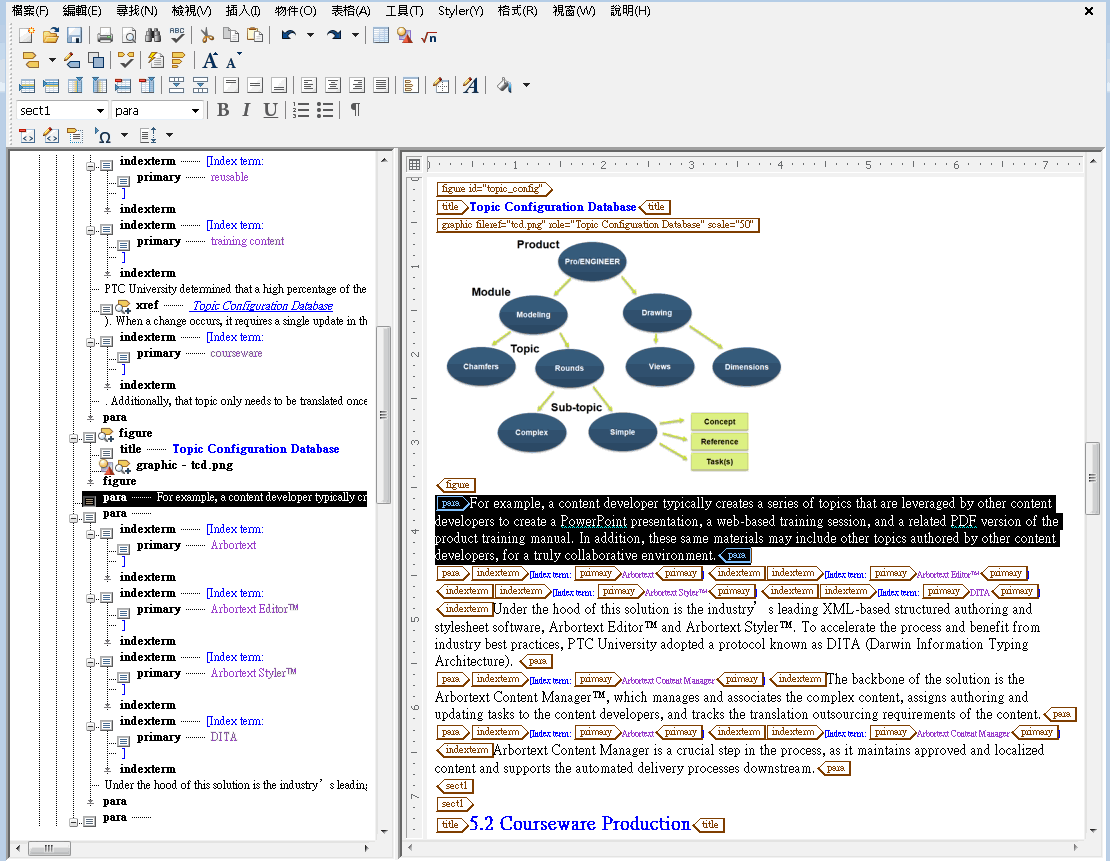Open the para element dropdown

pos(195,110)
